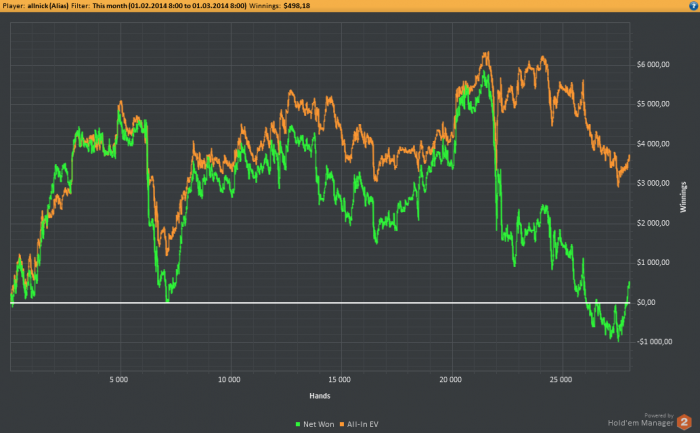This screenshot has height=433, width=700.
Task: Click the vertical Winnings axis title
Action: click(x=683, y=197)
